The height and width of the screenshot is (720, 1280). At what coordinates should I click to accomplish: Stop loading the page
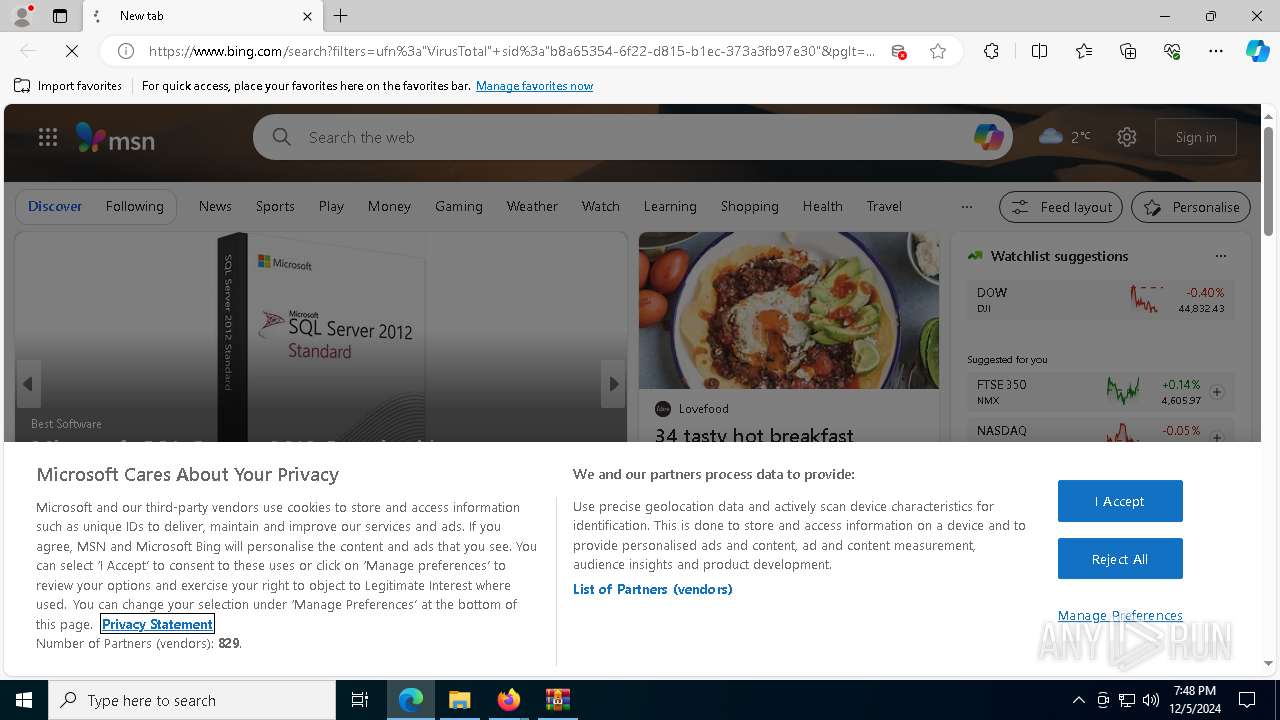point(72,51)
